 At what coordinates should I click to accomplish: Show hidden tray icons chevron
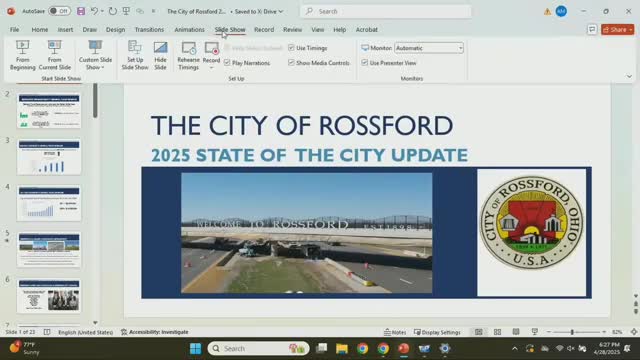point(515,349)
